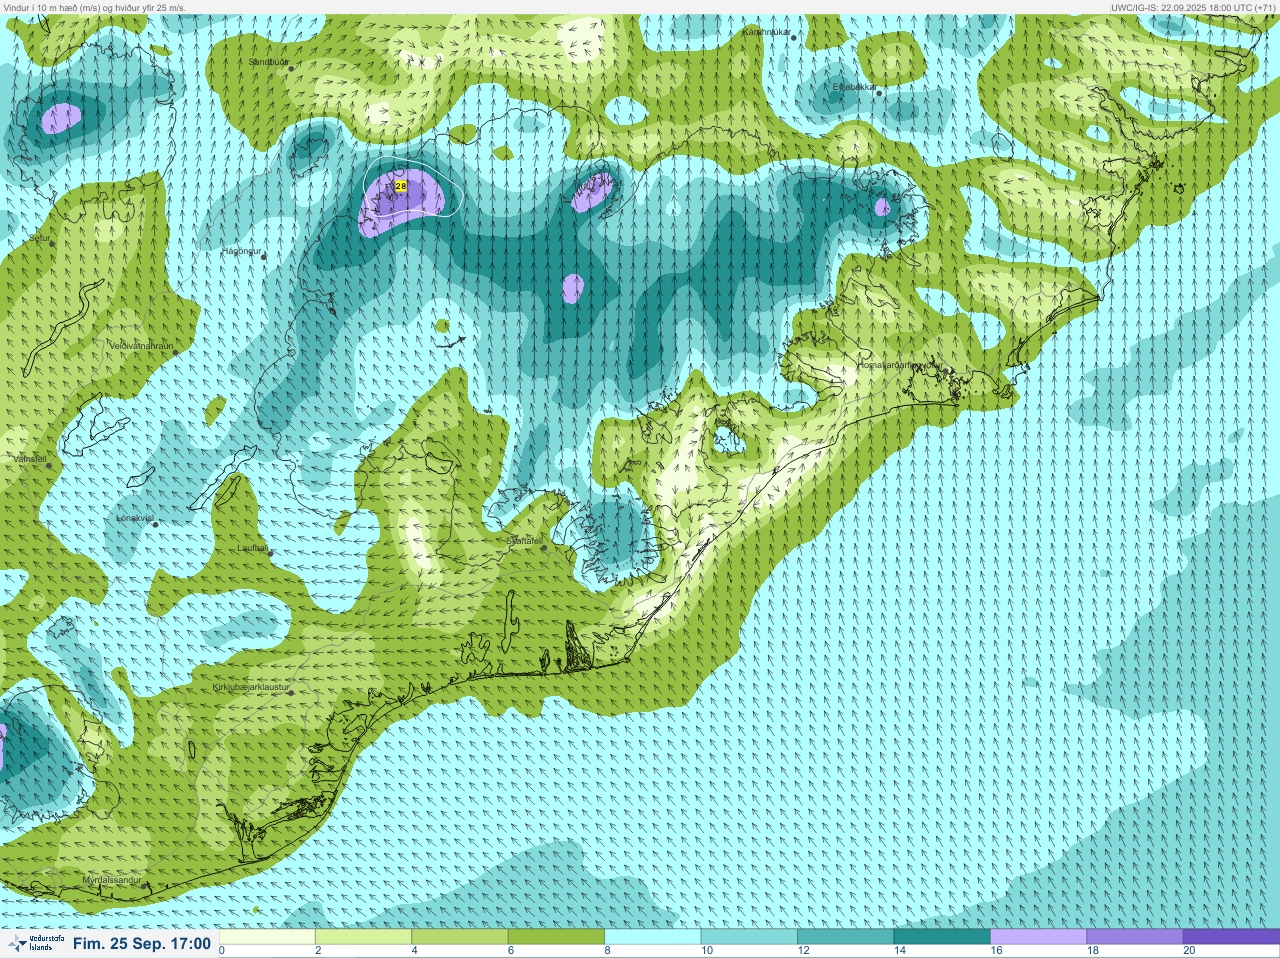Click the Veiðivatnahraun station label

(x=141, y=345)
